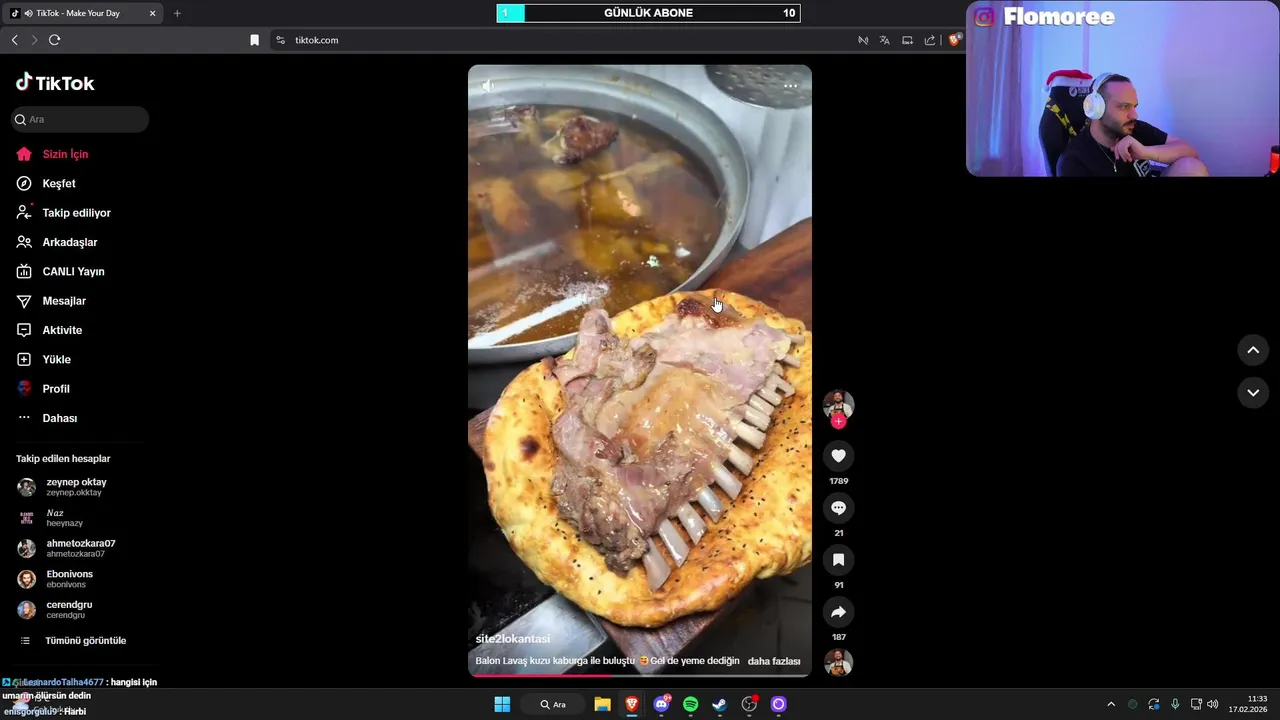
Task: Translate the page with translate icon
Action: pos(885,40)
